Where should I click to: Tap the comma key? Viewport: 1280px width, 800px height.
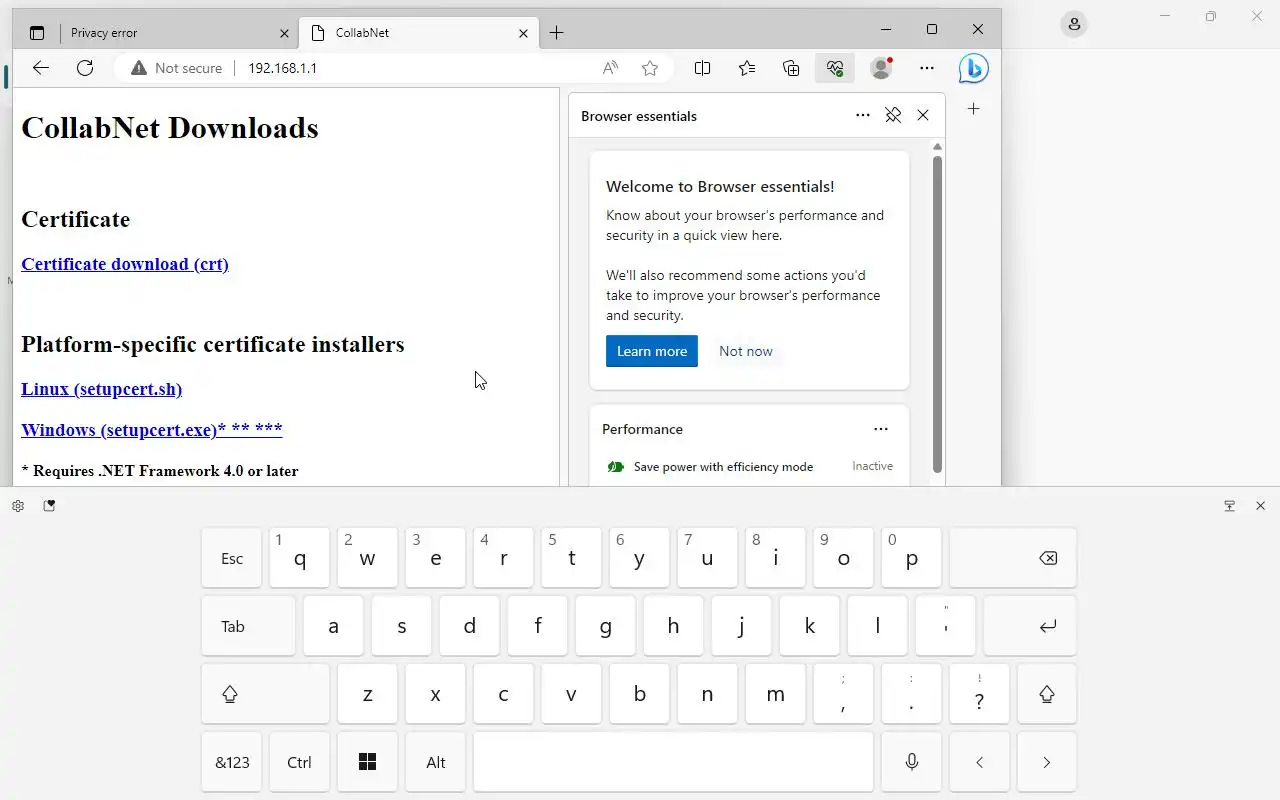(843, 694)
